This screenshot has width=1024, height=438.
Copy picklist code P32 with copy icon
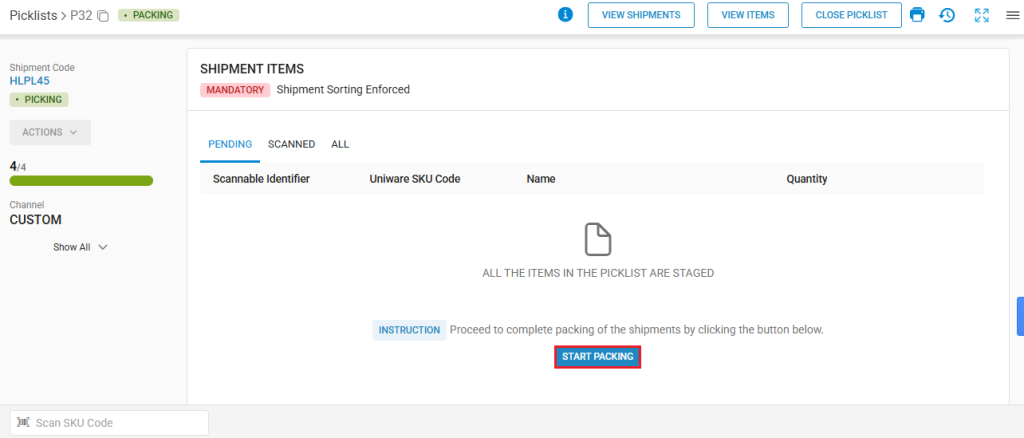pos(103,16)
